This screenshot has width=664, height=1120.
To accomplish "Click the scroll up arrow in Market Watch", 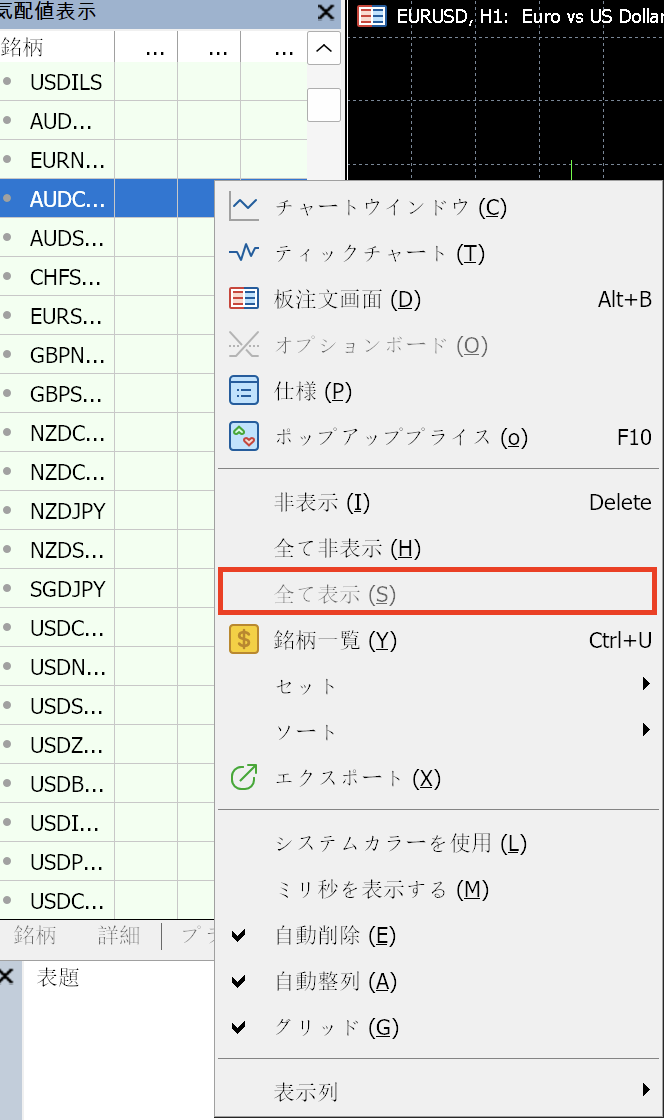I will (324, 48).
